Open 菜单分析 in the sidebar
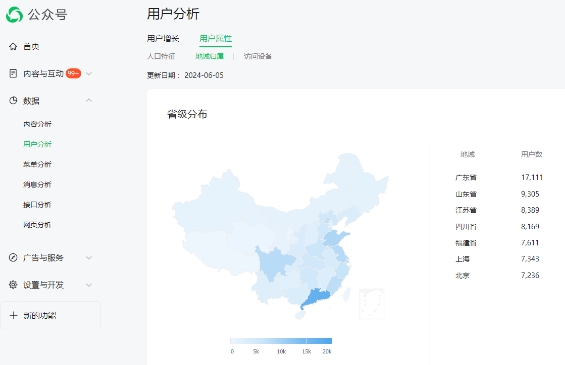Image resolution: width=565 pixels, height=365 pixels. (x=37, y=164)
